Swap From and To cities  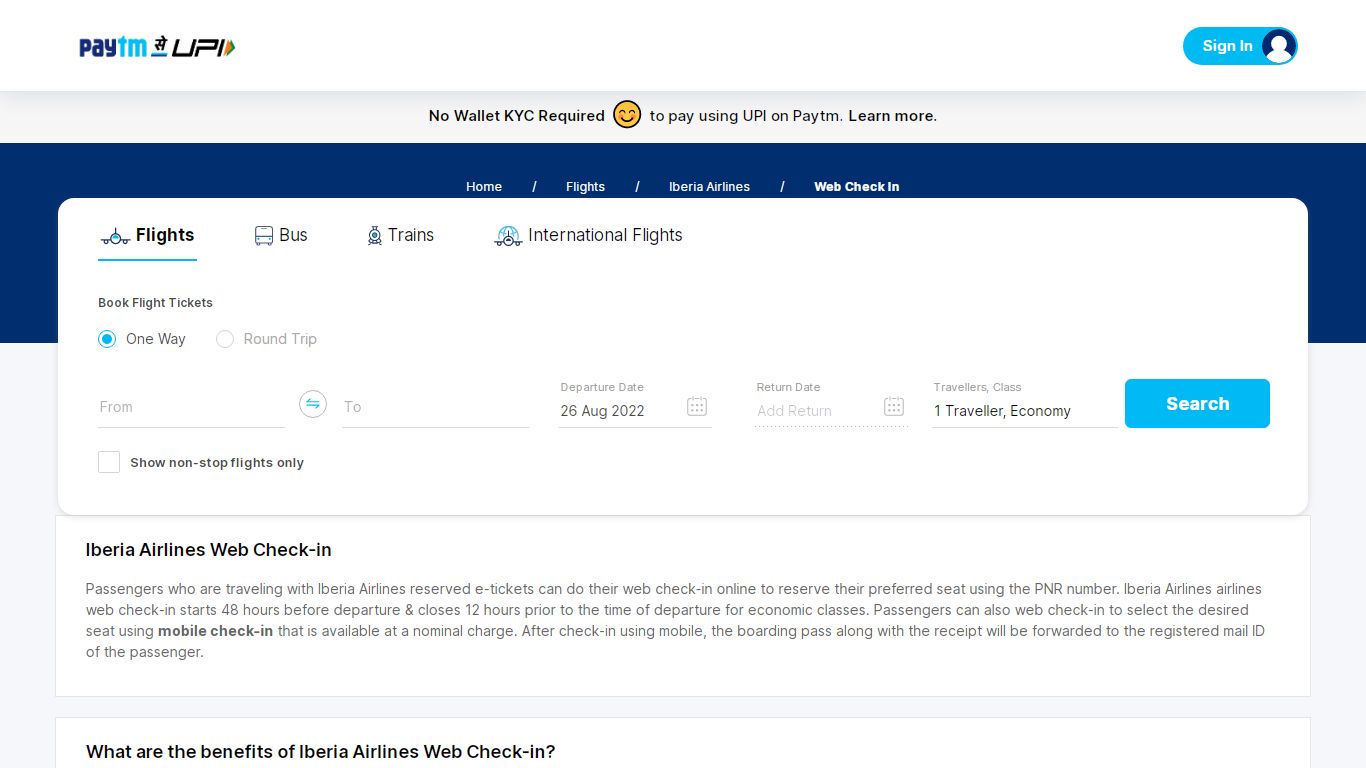click(313, 404)
